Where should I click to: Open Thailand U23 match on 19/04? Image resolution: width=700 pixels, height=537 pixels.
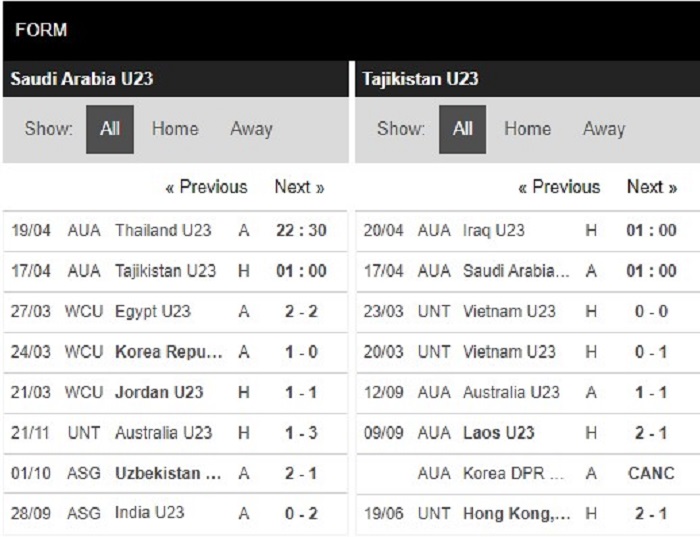pyautogui.click(x=175, y=231)
